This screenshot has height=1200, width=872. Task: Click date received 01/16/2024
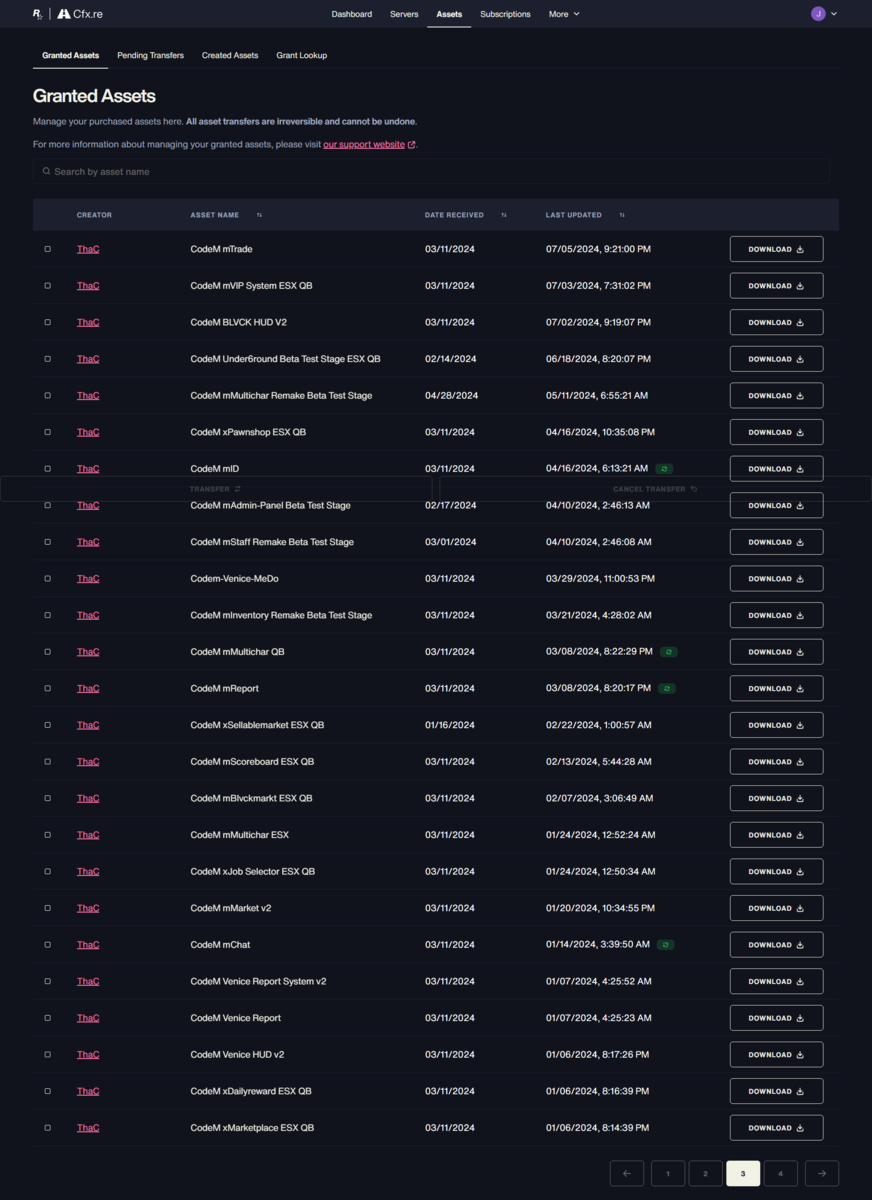[x=451, y=725]
